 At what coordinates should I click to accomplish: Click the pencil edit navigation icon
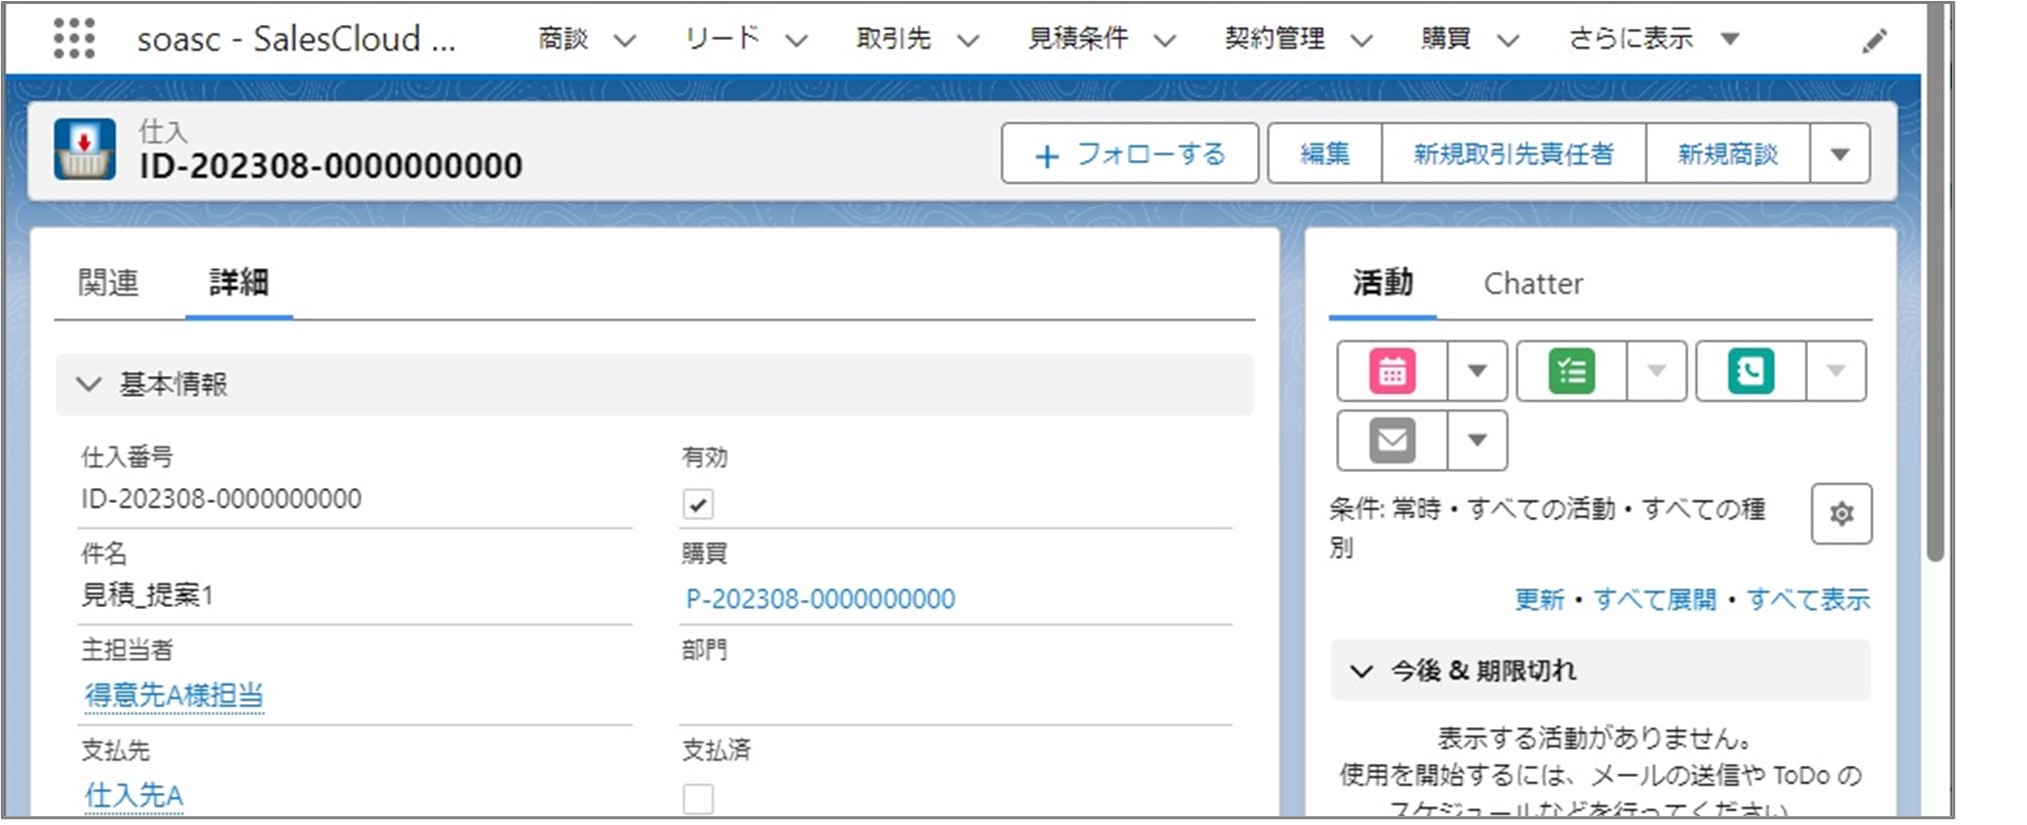(1874, 41)
